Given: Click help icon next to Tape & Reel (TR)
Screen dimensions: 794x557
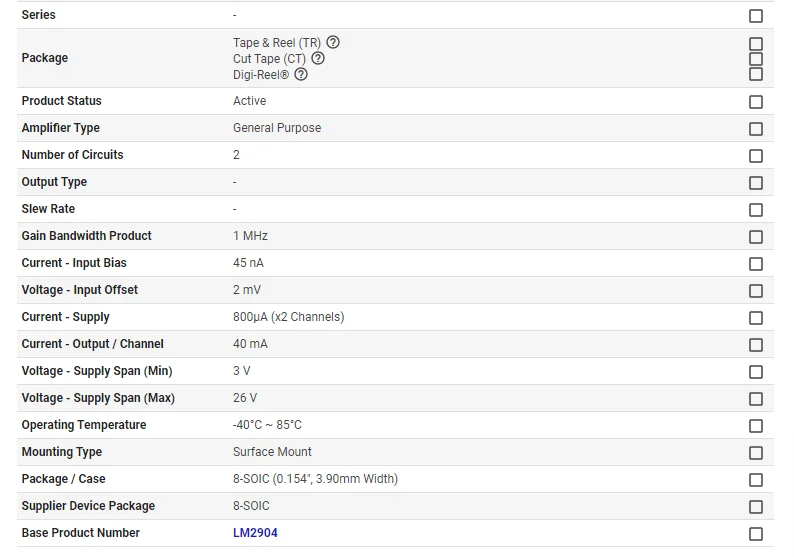Looking at the screenshot, I should click(333, 43).
